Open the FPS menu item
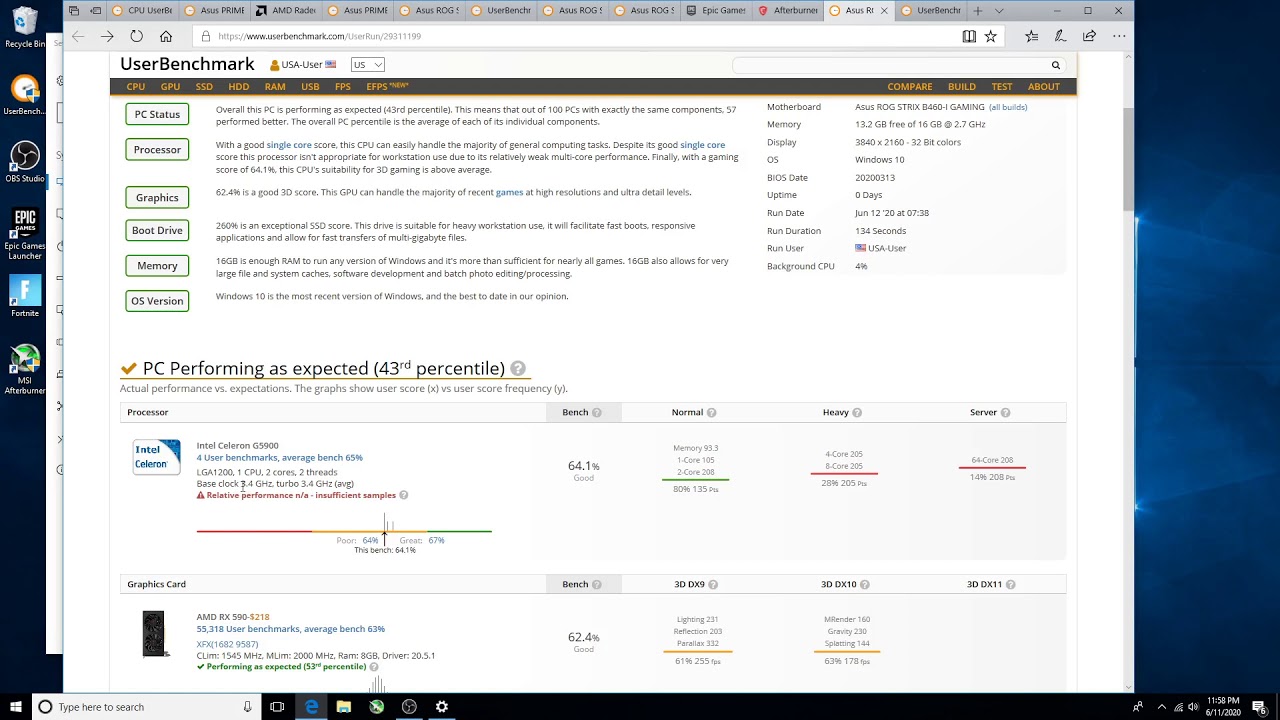The width and height of the screenshot is (1280, 720). (343, 87)
